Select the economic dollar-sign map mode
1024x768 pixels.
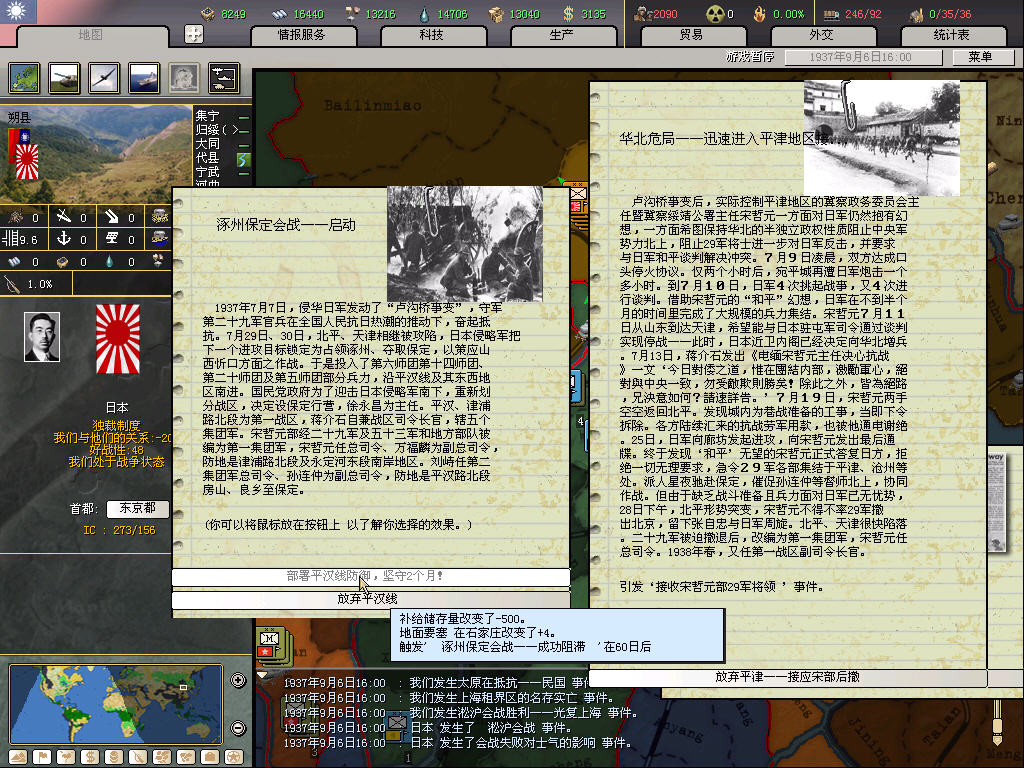[x=89, y=757]
